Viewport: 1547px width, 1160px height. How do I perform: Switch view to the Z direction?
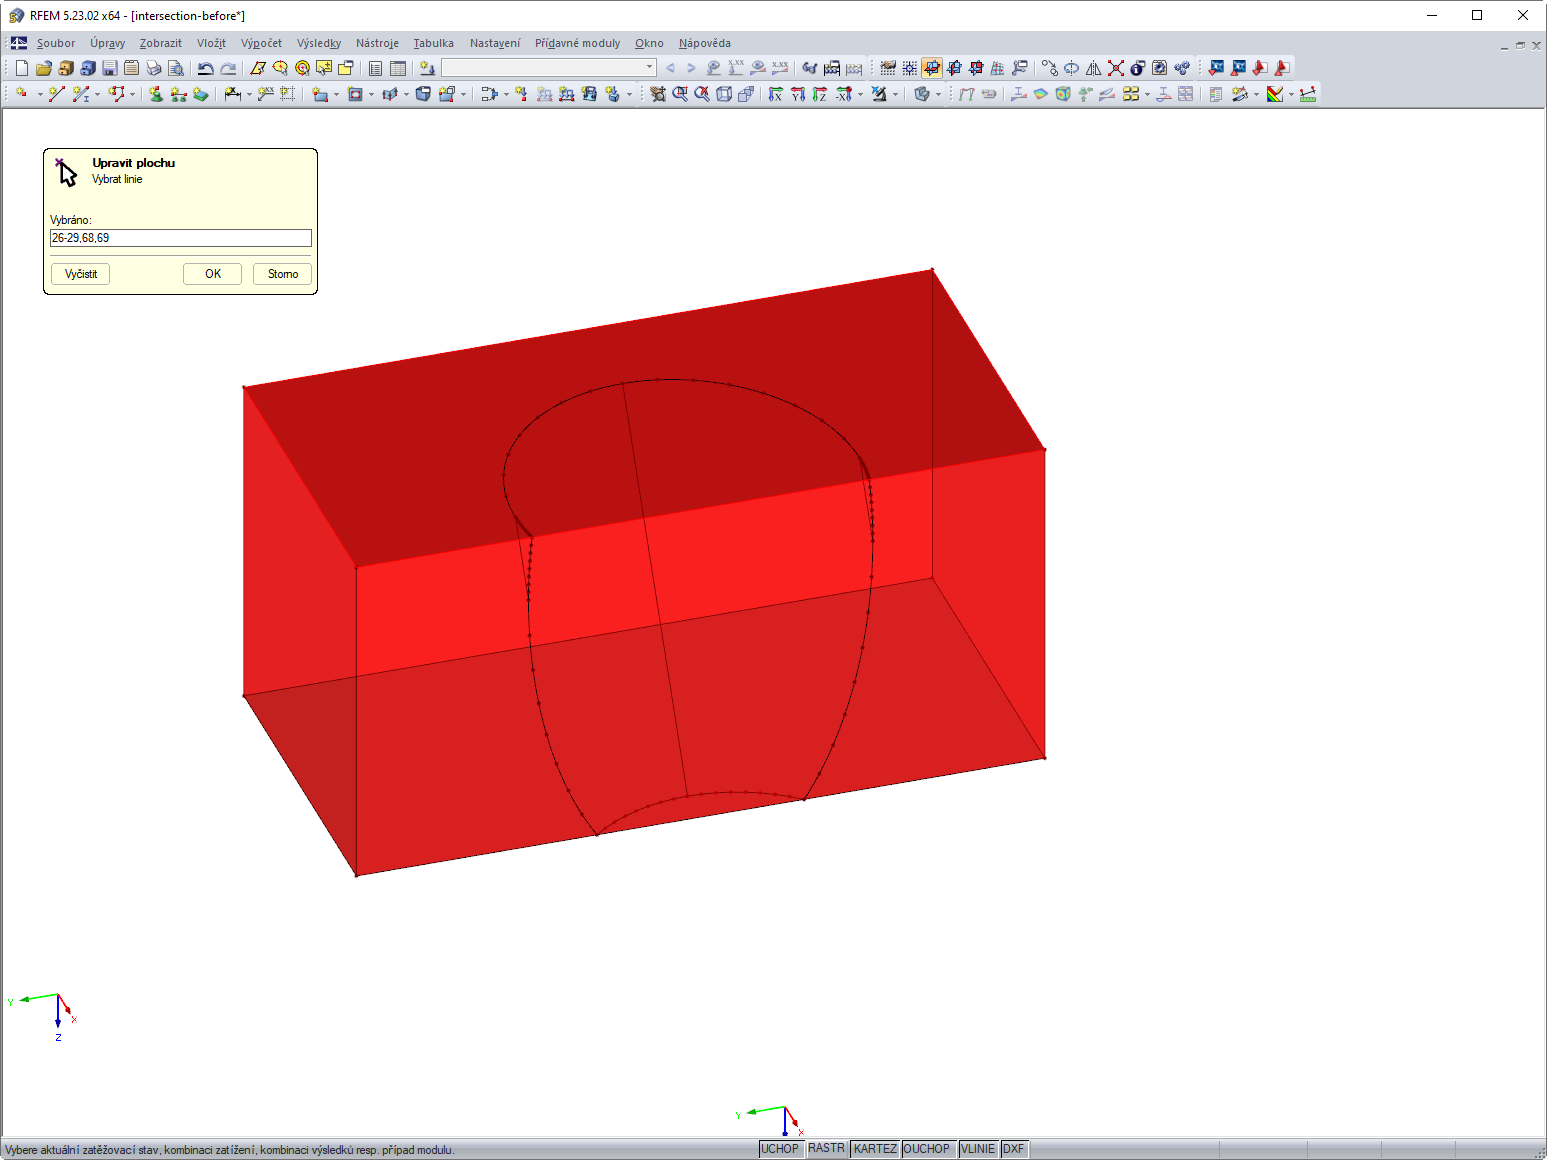819,94
